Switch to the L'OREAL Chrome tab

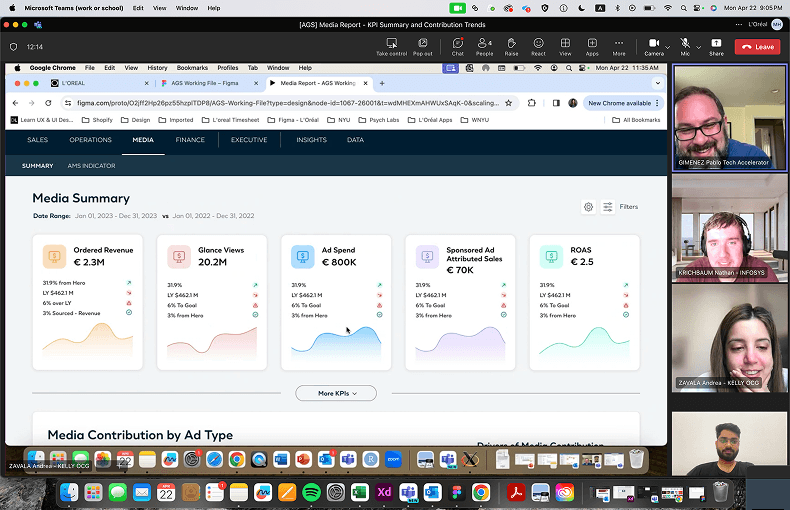(100, 83)
